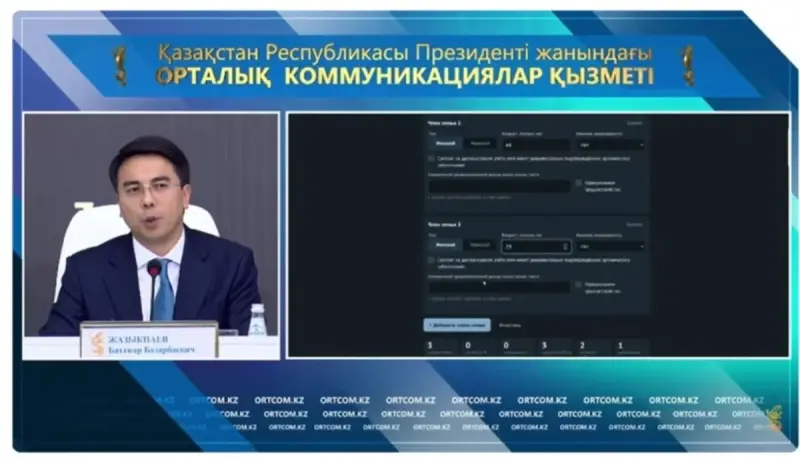This screenshot has width=800, height=459.
Task: Select Женский gender for family member 2
Action: pyautogui.click(x=445, y=144)
